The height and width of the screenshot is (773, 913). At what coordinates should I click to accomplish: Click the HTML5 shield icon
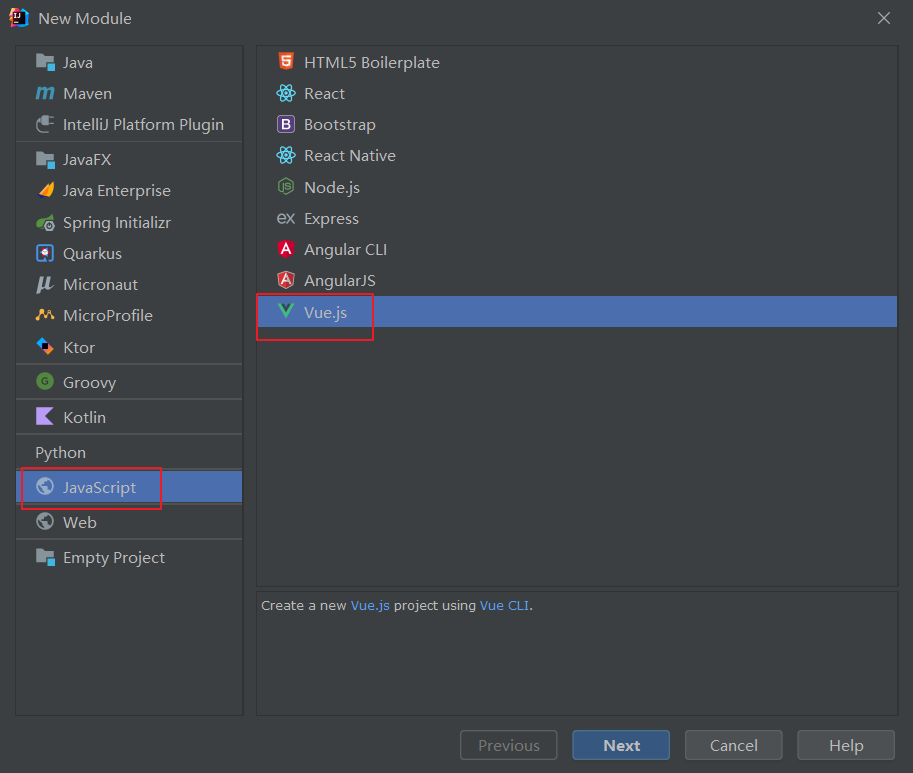(x=286, y=61)
